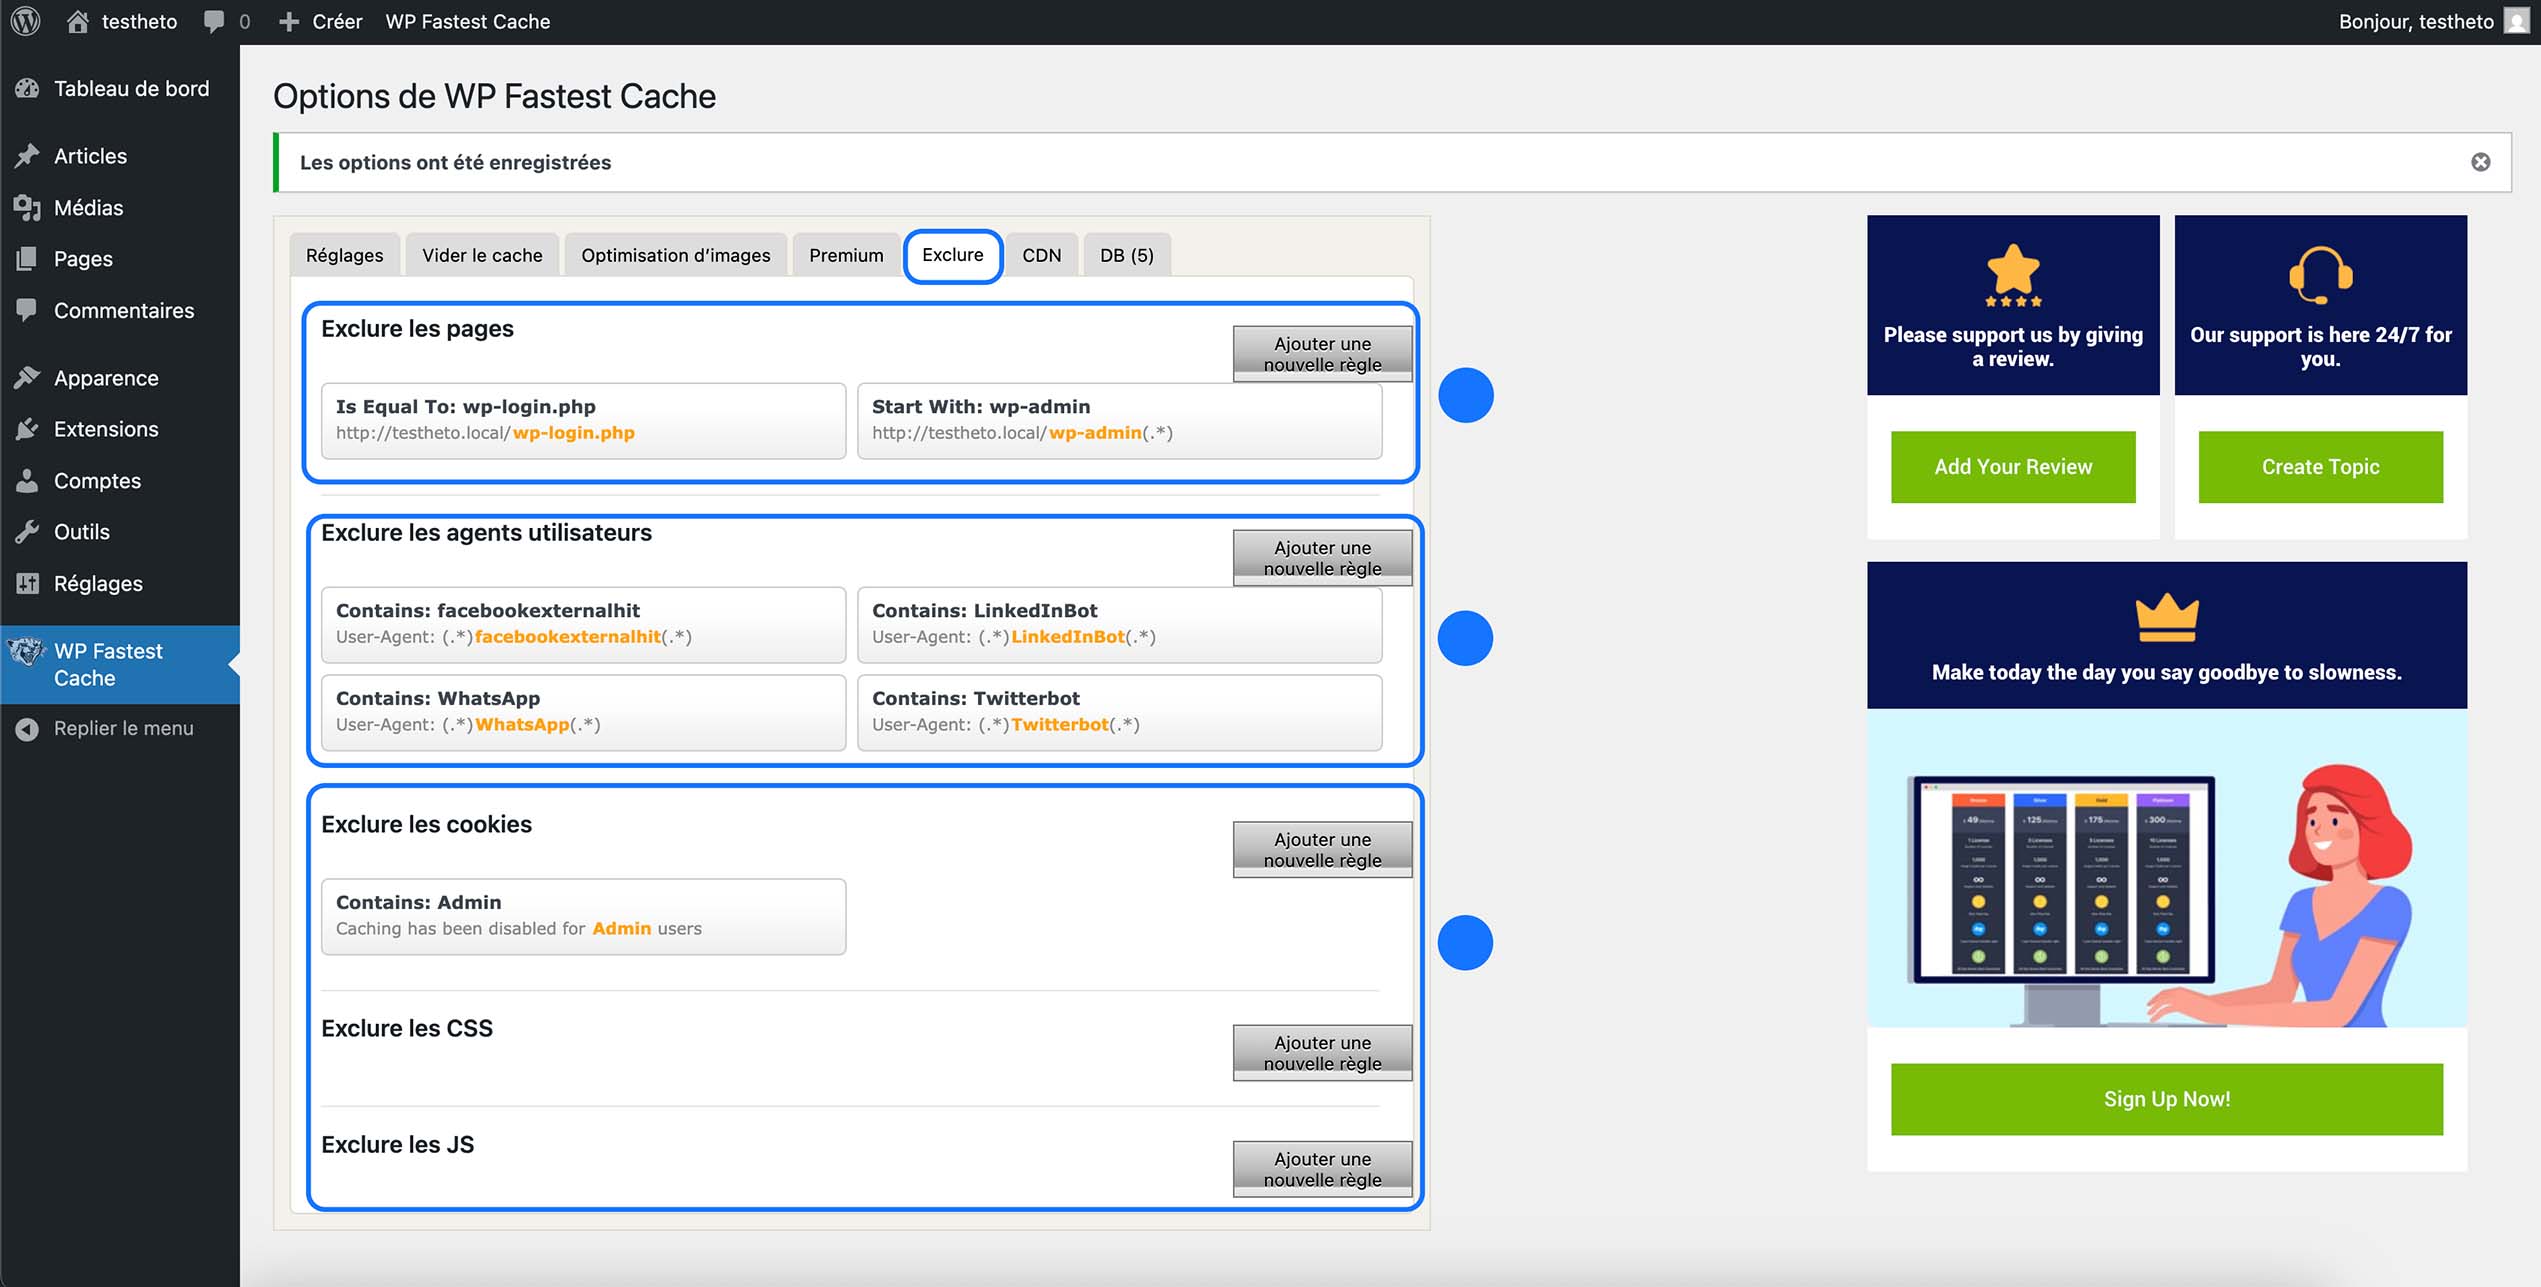
Task: Switch to the CDN tab
Action: (x=1042, y=255)
